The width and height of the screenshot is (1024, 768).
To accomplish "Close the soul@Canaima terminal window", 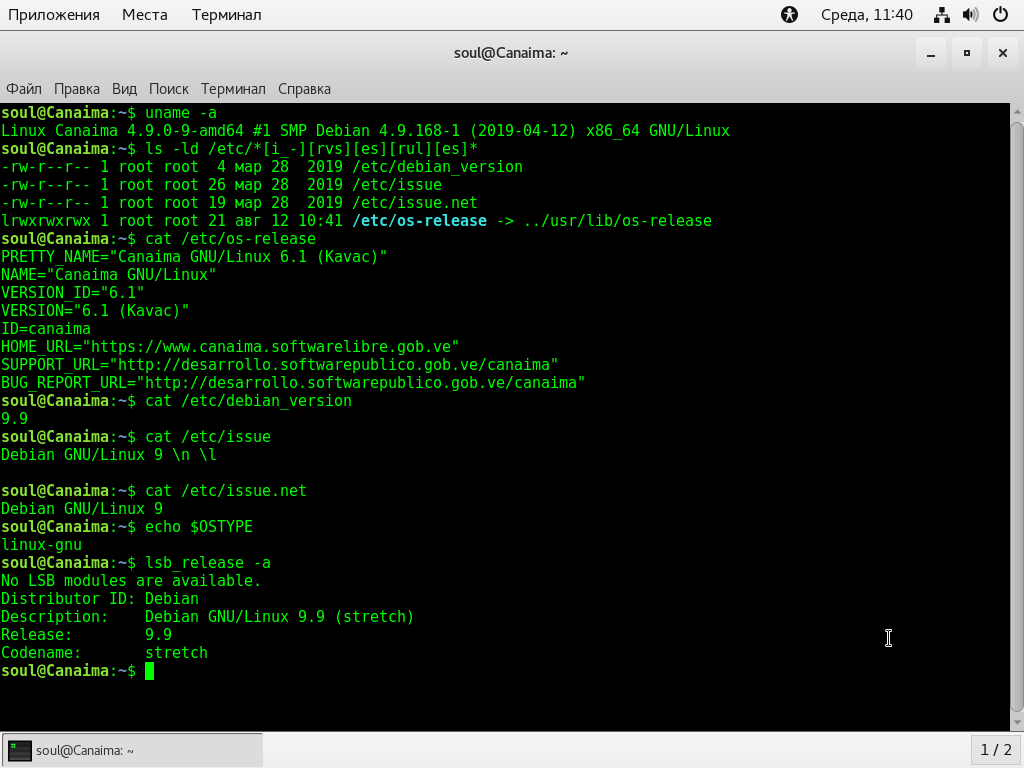I will click(x=1002, y=54).
